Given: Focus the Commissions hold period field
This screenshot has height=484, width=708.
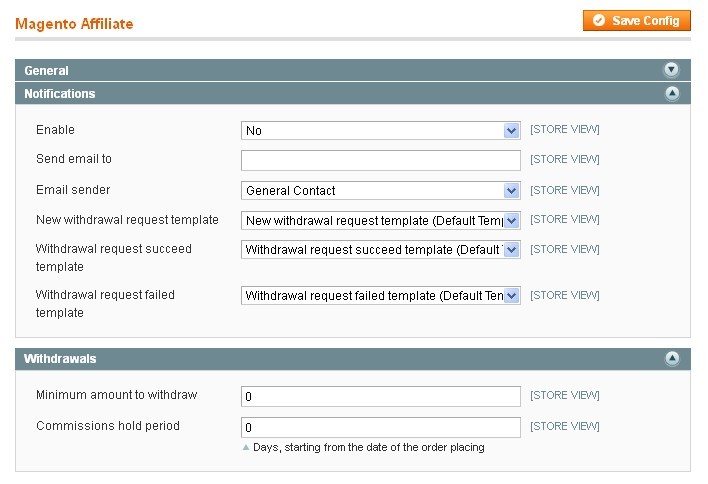Looking at the screenshot, I should [x=381, y=427].
